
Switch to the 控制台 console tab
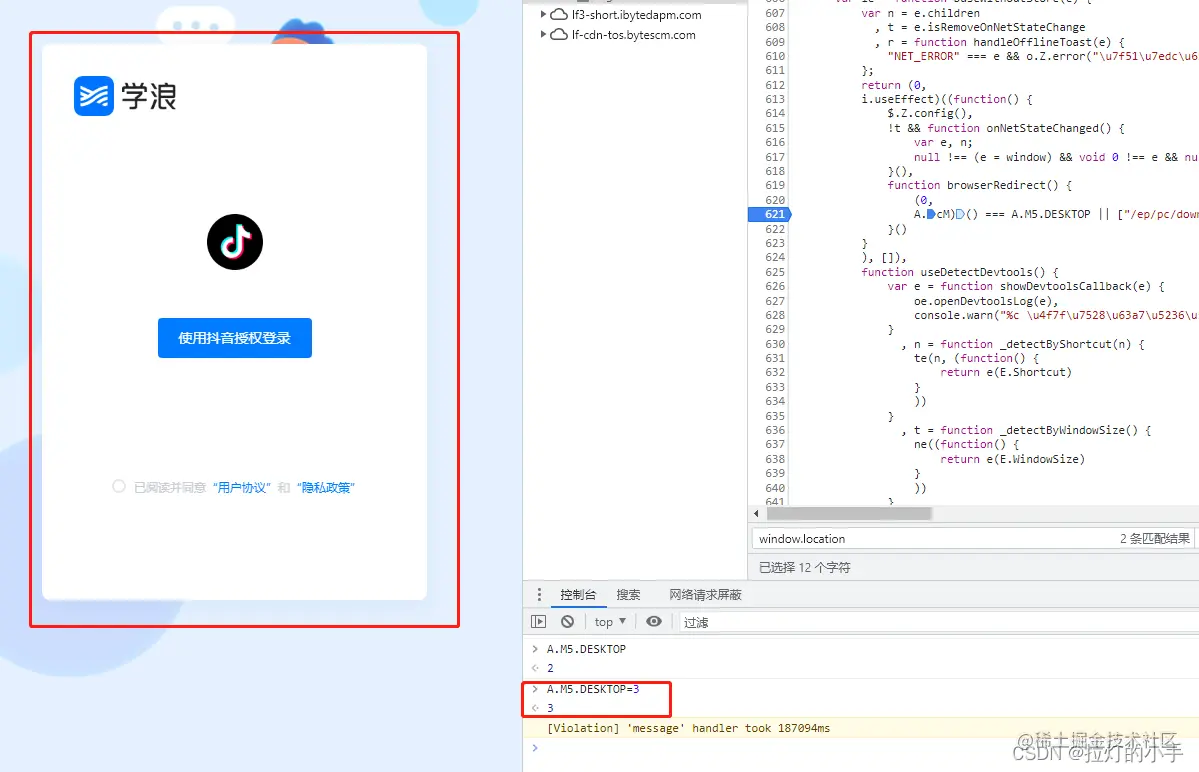(x=578, y=595)
